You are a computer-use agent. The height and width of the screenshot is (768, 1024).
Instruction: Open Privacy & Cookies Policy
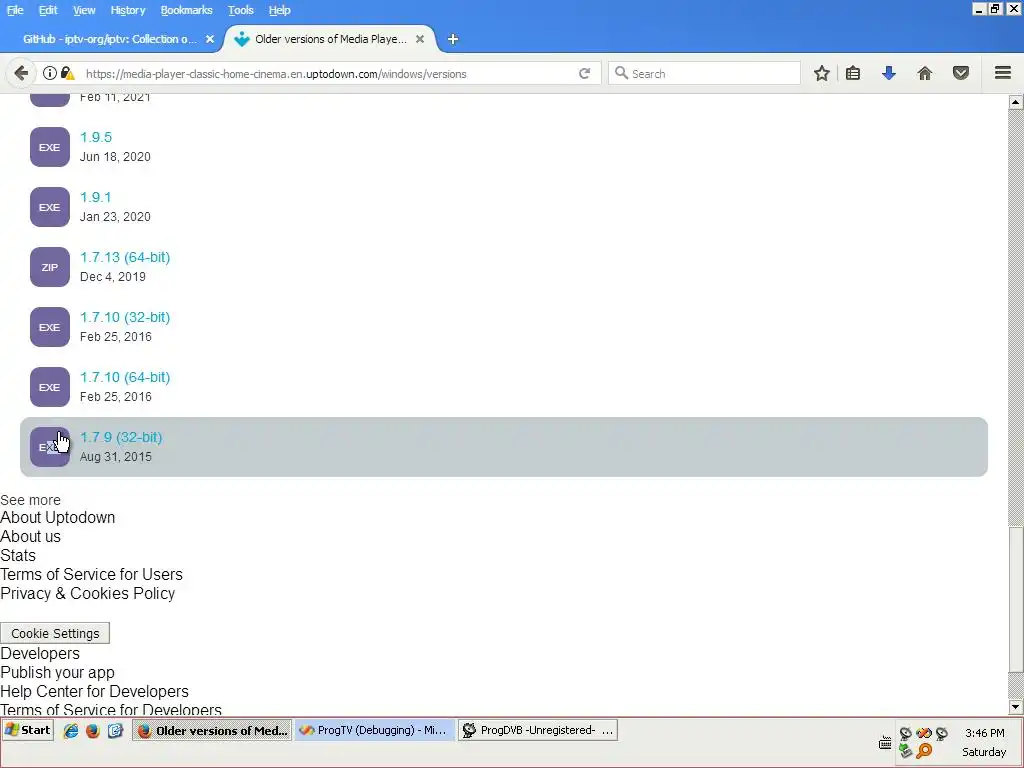point(88,594)
